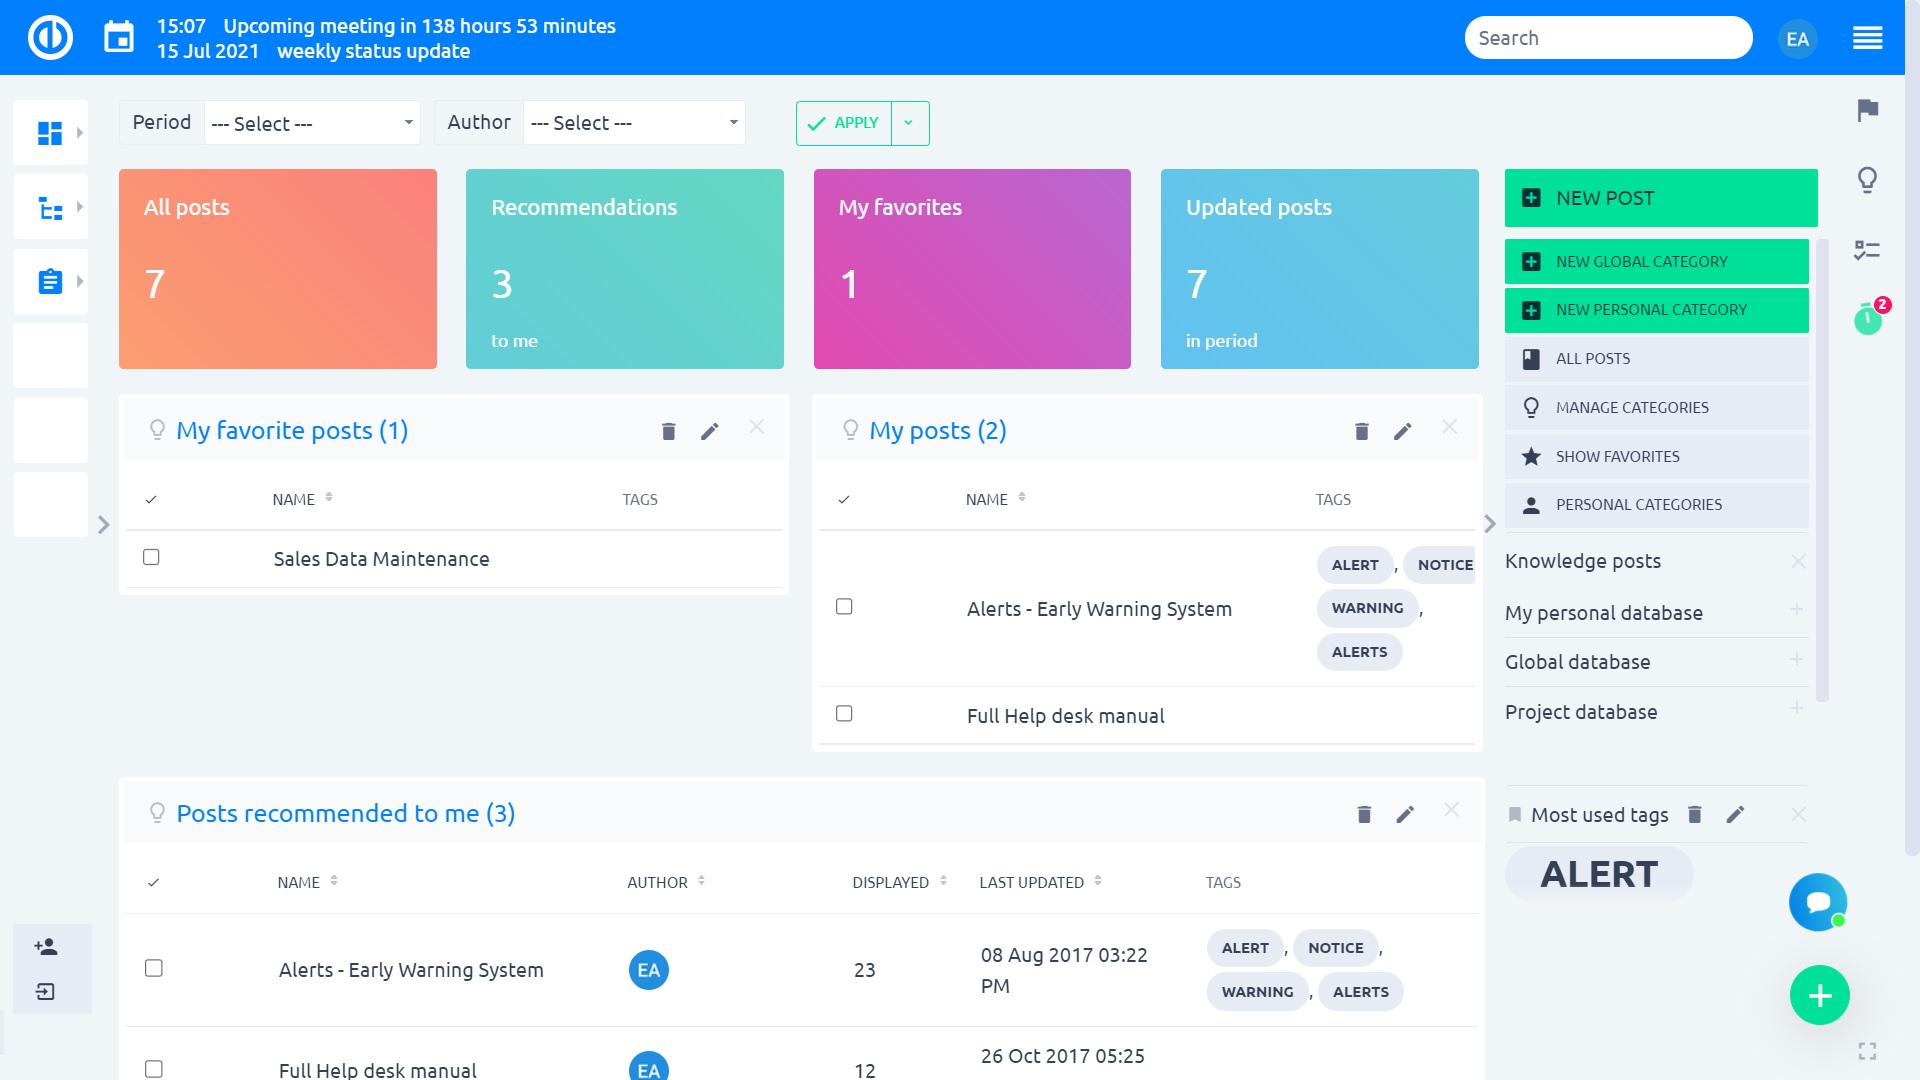Click the add user icon in sidebar
1920x1080 pixels.
(45, 946)
